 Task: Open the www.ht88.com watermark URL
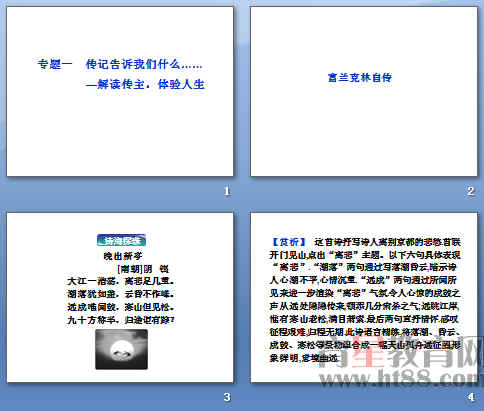(x=399, y=379)
